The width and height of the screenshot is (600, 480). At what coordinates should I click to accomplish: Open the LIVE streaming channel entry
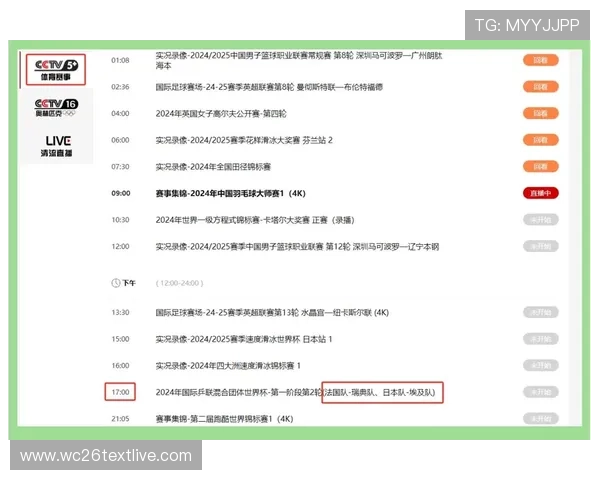[x=57, y=146]
